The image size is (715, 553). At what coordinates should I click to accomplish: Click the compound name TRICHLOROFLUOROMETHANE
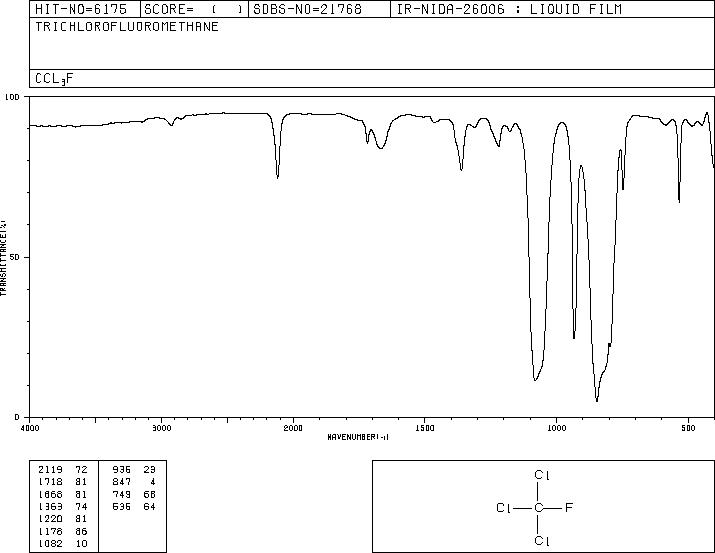[127, 26]
